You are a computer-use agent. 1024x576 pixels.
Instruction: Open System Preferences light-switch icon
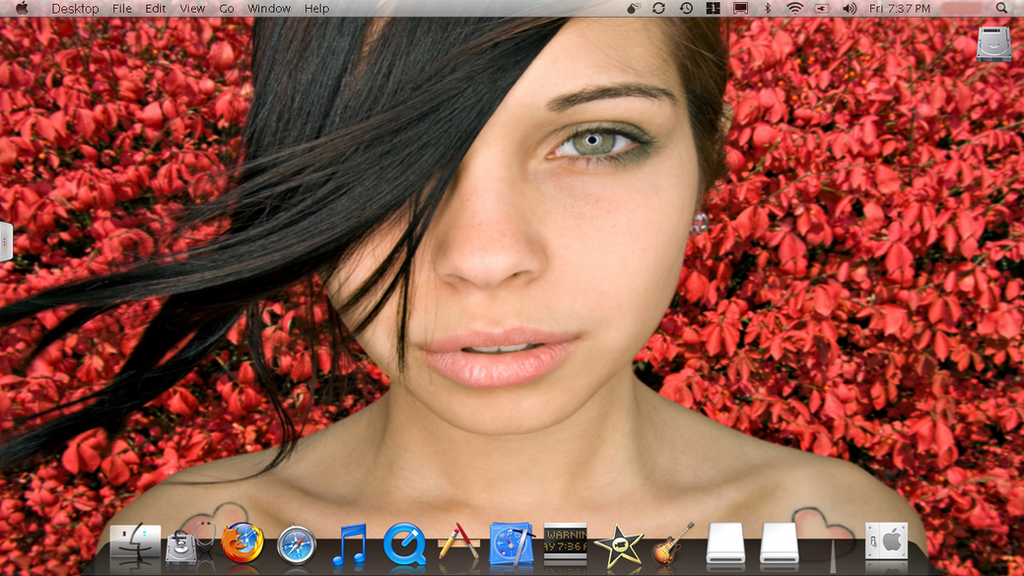point(886,541)
